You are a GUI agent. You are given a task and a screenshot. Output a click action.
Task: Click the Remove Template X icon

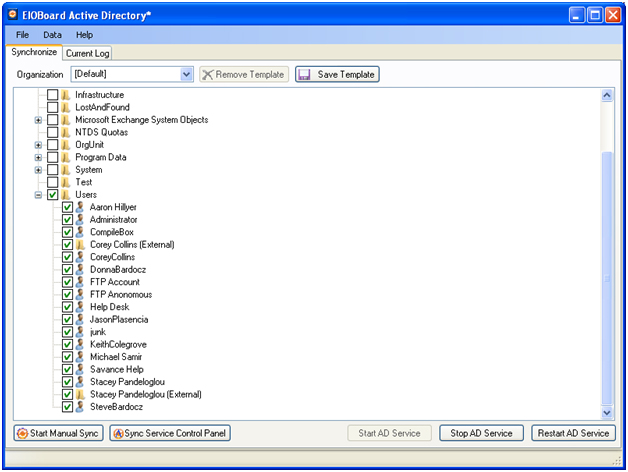pyautogui.click(x=207, y=75)
